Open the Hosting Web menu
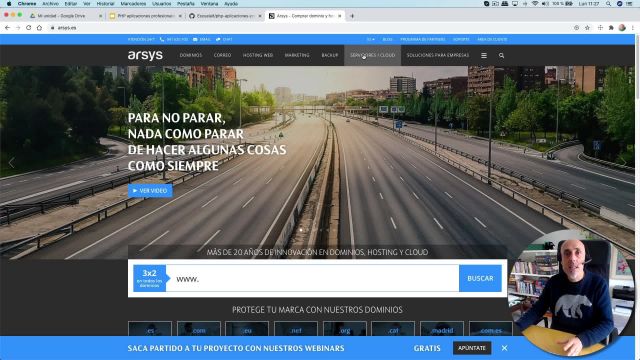This screenshot has width=640, height=360. tap(258, 55)
